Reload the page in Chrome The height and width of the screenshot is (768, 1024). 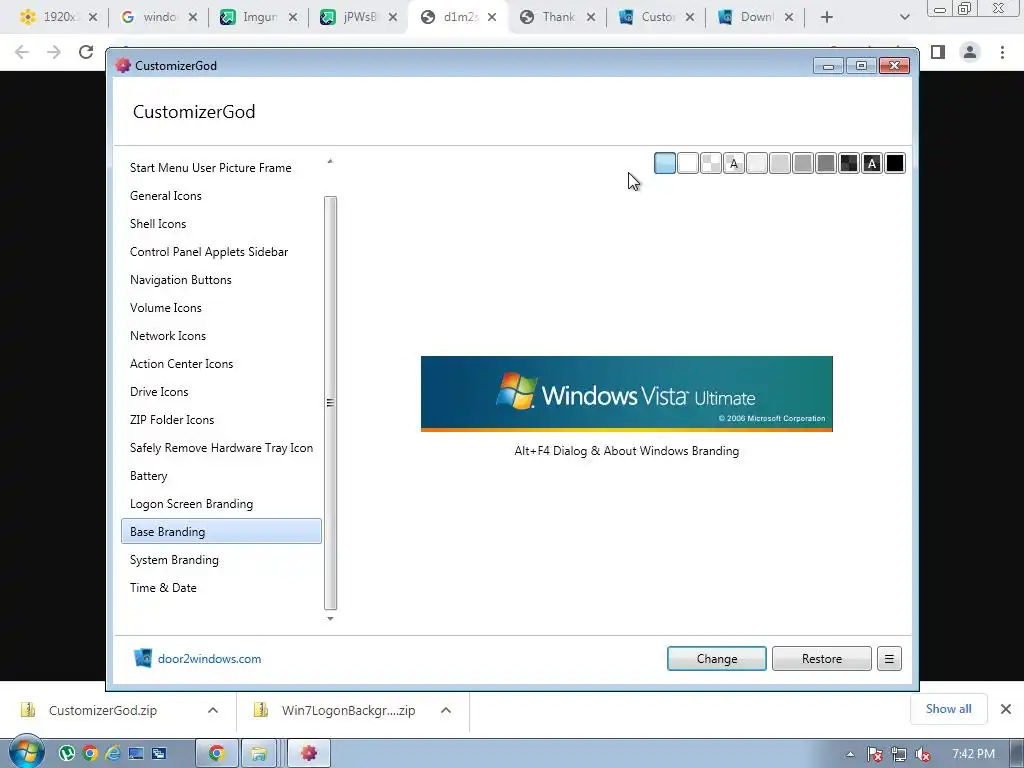pos(86,52)
